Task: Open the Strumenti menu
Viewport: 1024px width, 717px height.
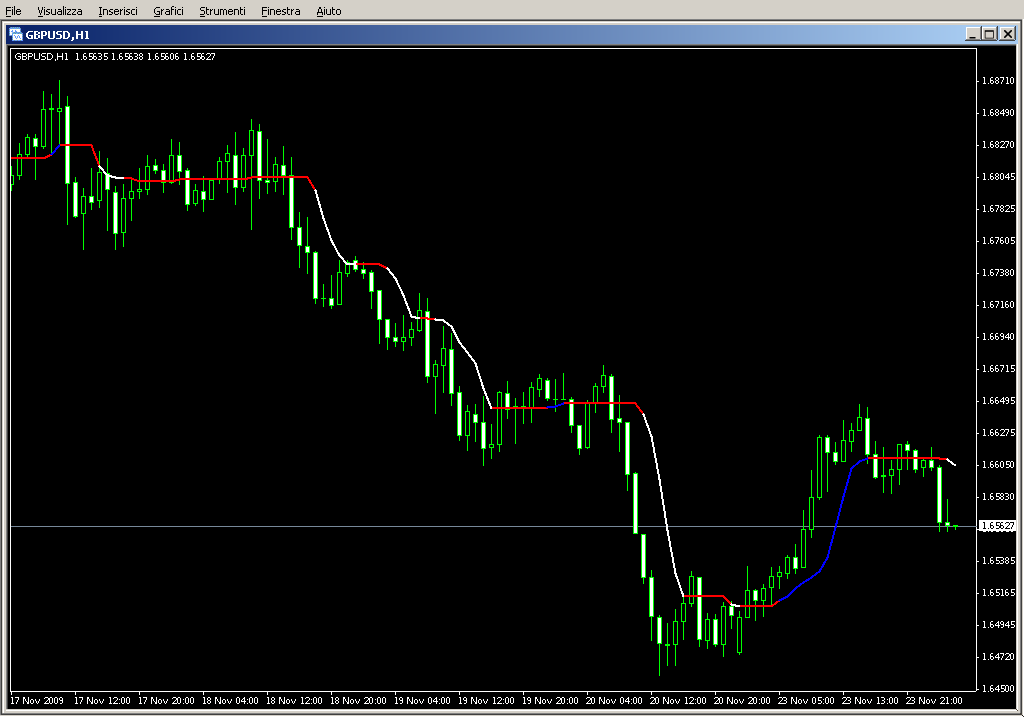Action: pyautogui.click(x=222, y=11)
